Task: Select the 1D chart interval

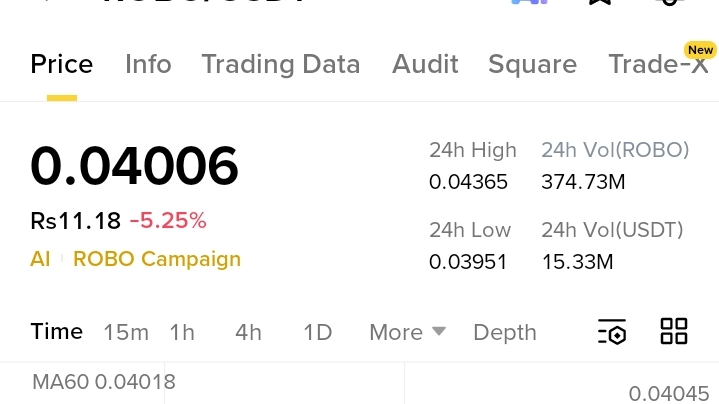Action: tap(318, 332)
